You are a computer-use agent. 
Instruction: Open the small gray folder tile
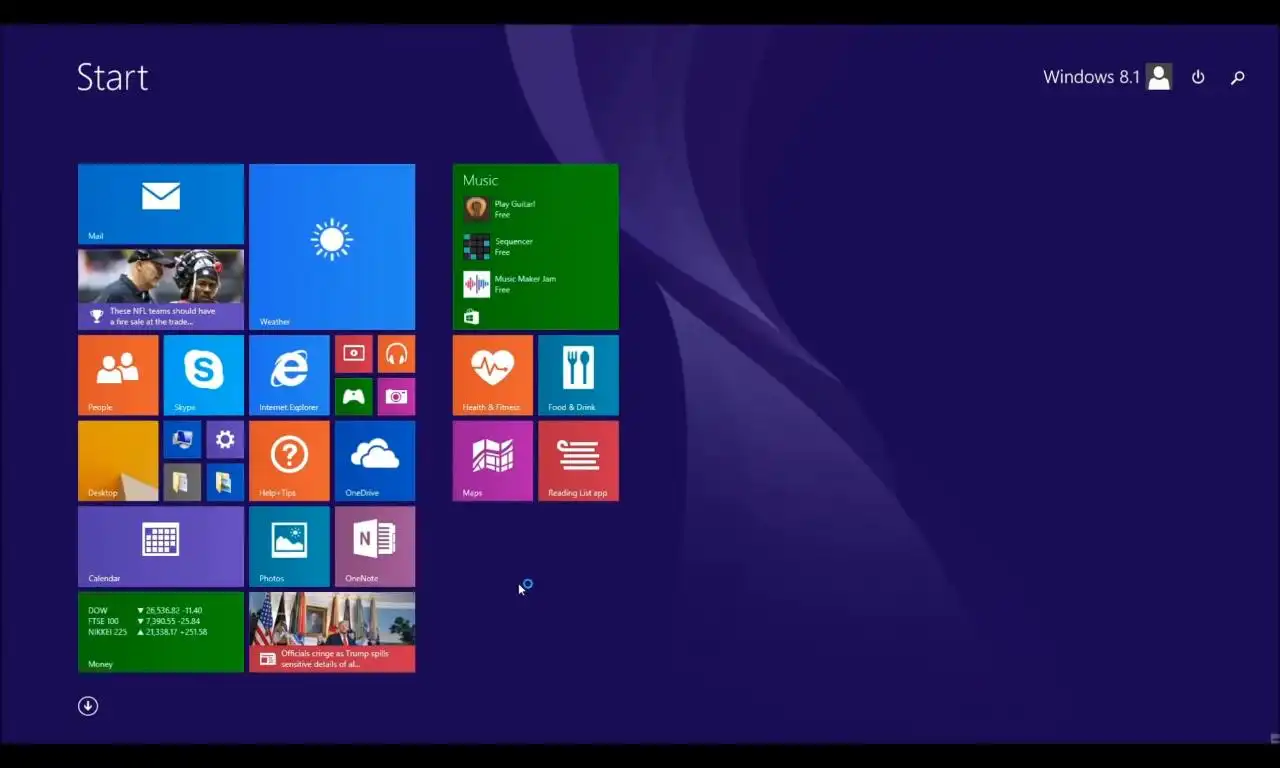182,482
